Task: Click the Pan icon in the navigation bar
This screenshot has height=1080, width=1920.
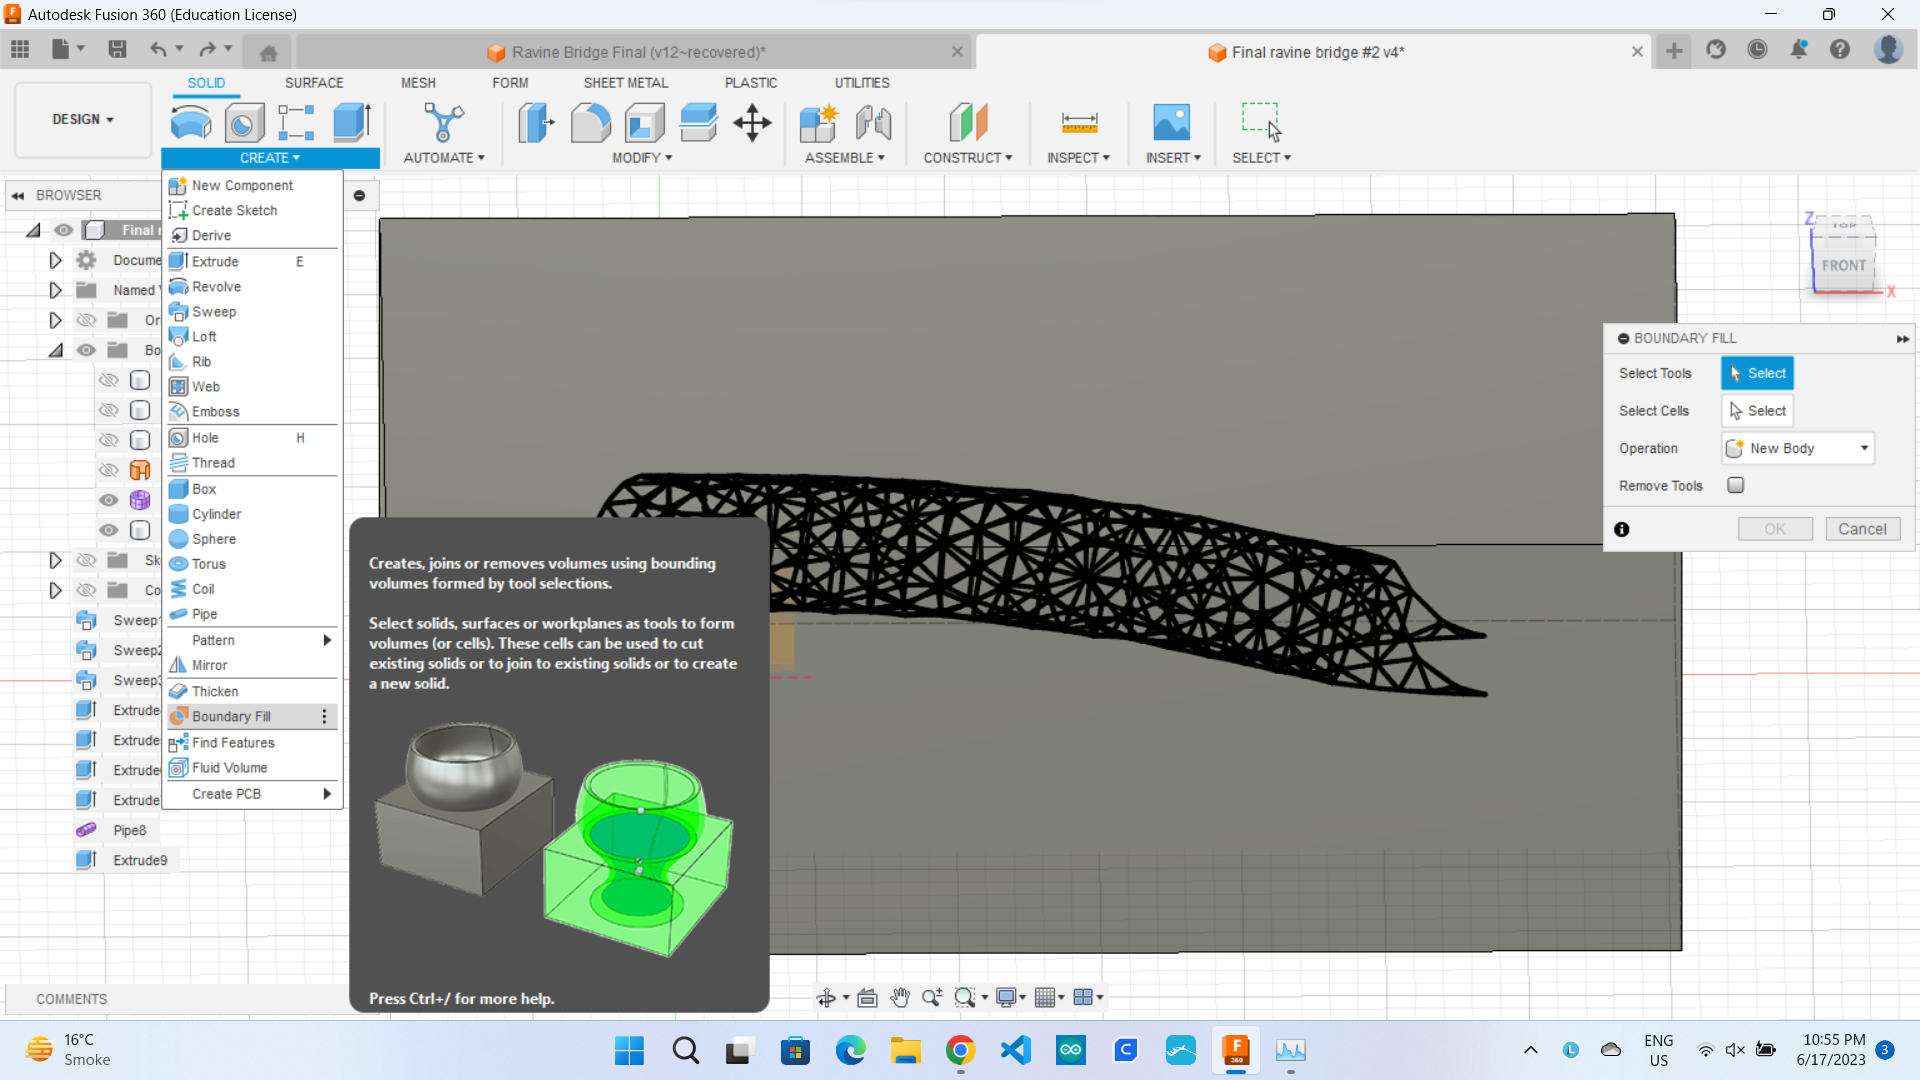Action: tap(899, 997)
